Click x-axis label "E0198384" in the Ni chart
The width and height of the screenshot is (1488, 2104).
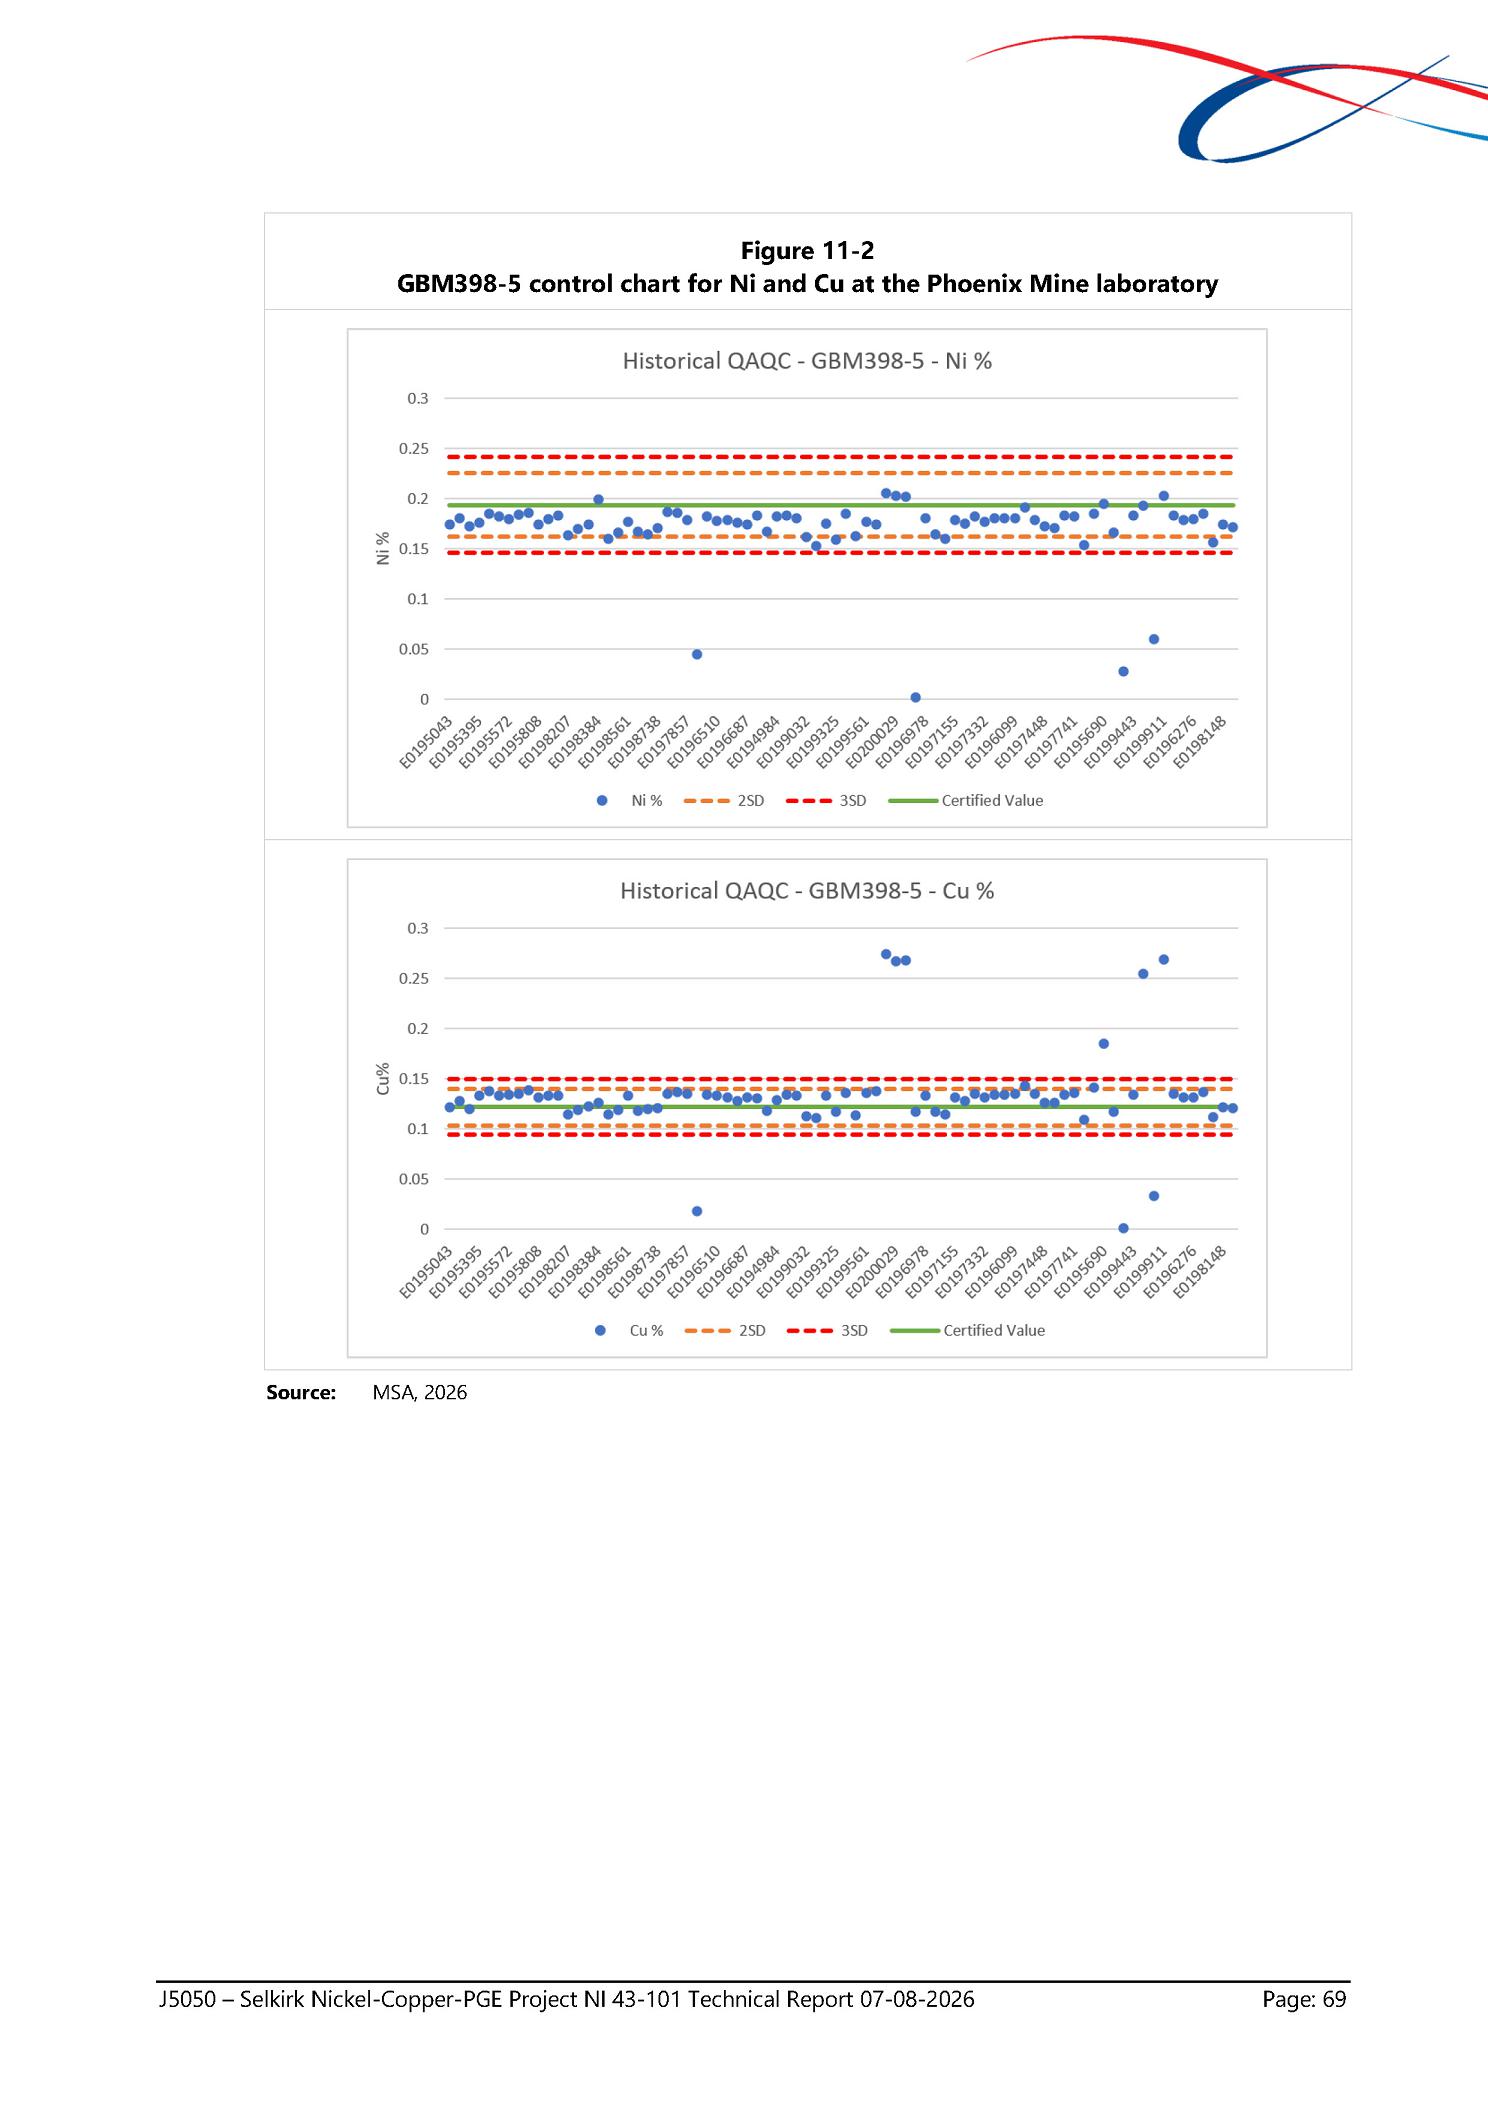pos(575,741)
